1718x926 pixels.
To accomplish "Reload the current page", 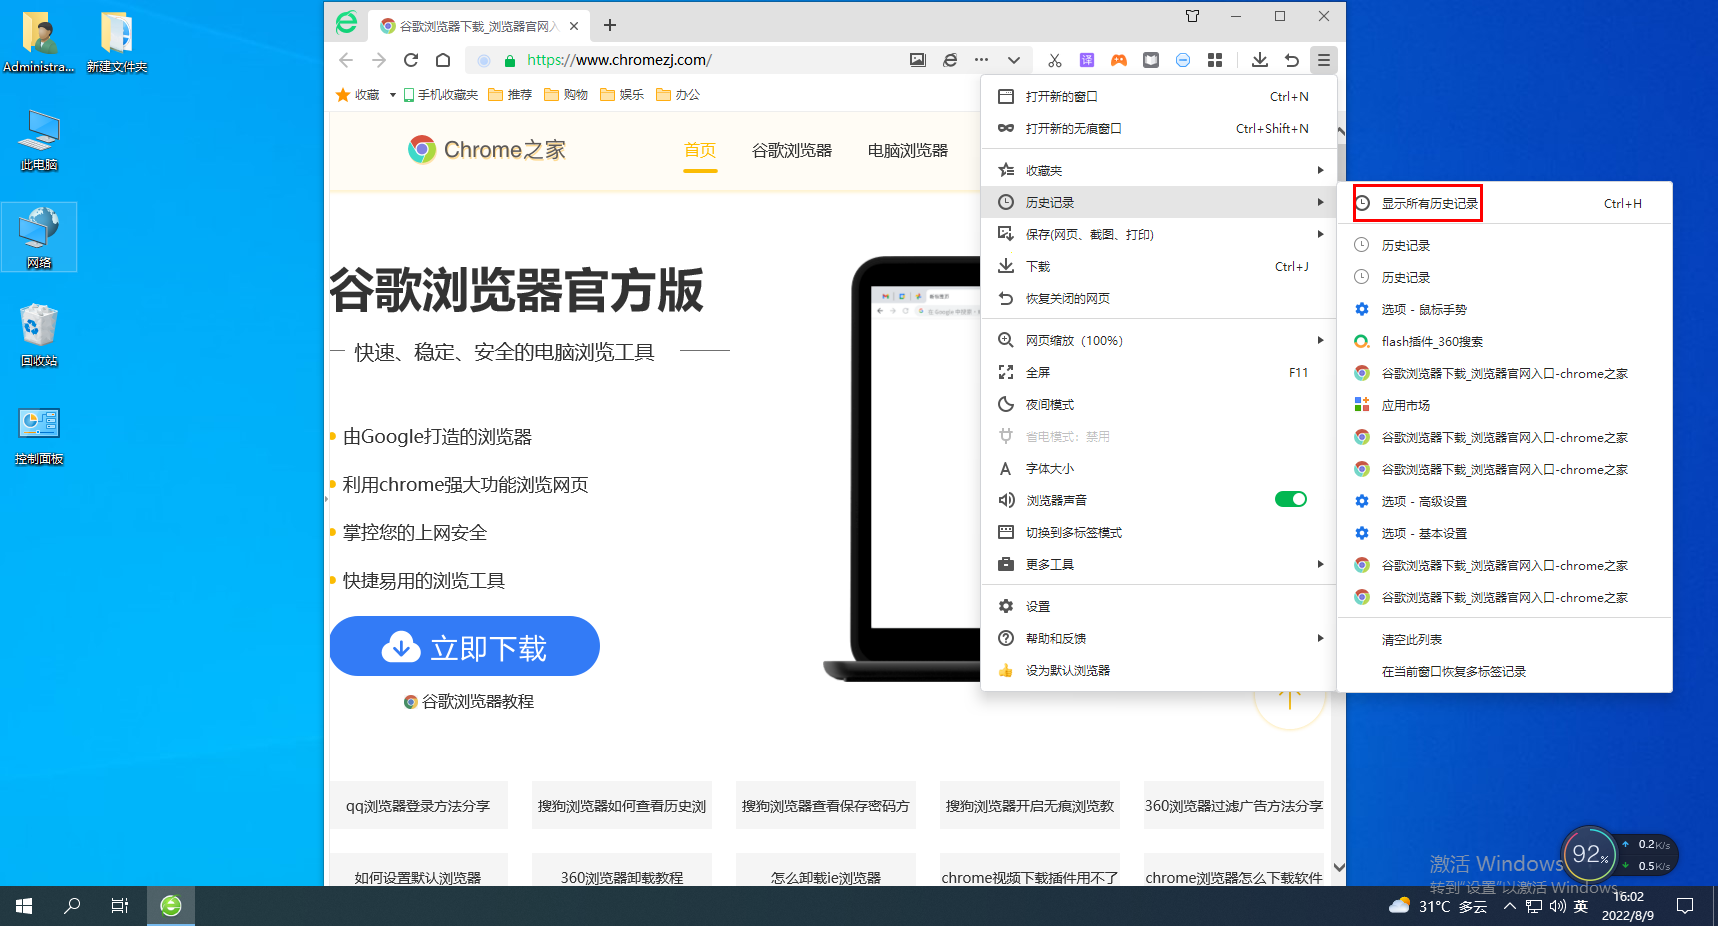I will click(x=411, y=60).
